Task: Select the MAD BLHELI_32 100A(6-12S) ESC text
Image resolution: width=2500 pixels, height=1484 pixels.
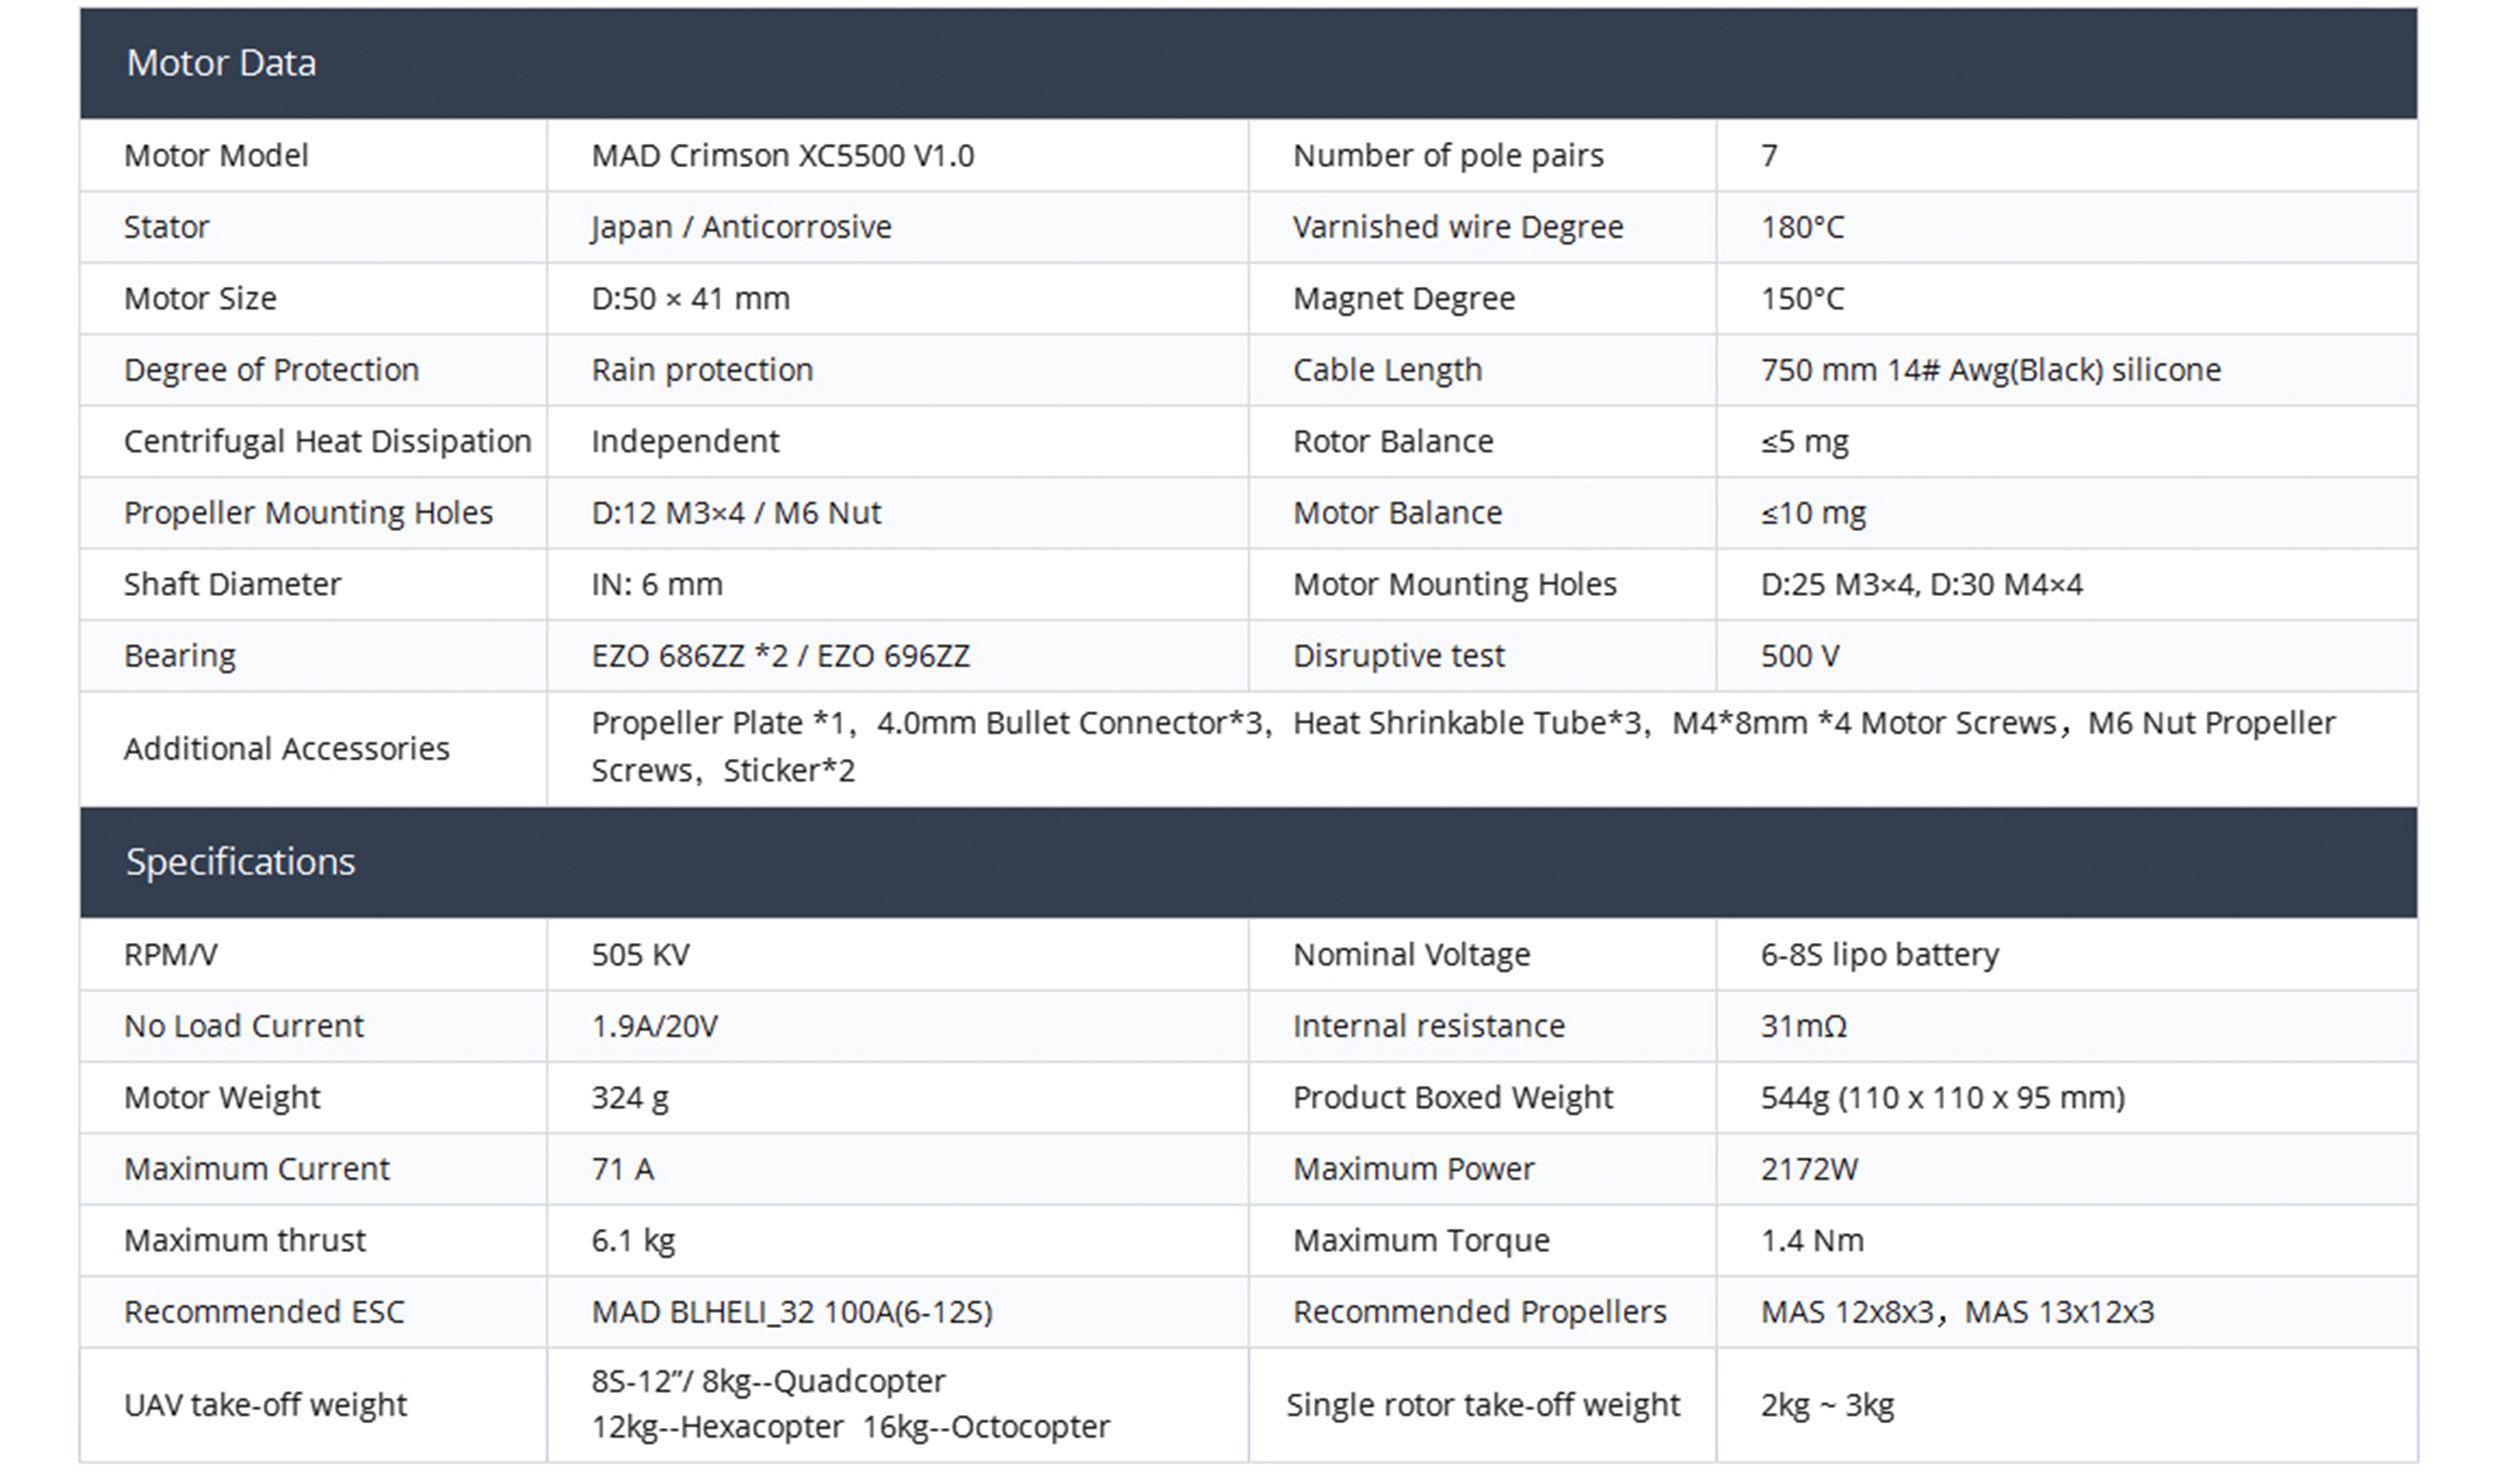Action: click(792, 1312)
